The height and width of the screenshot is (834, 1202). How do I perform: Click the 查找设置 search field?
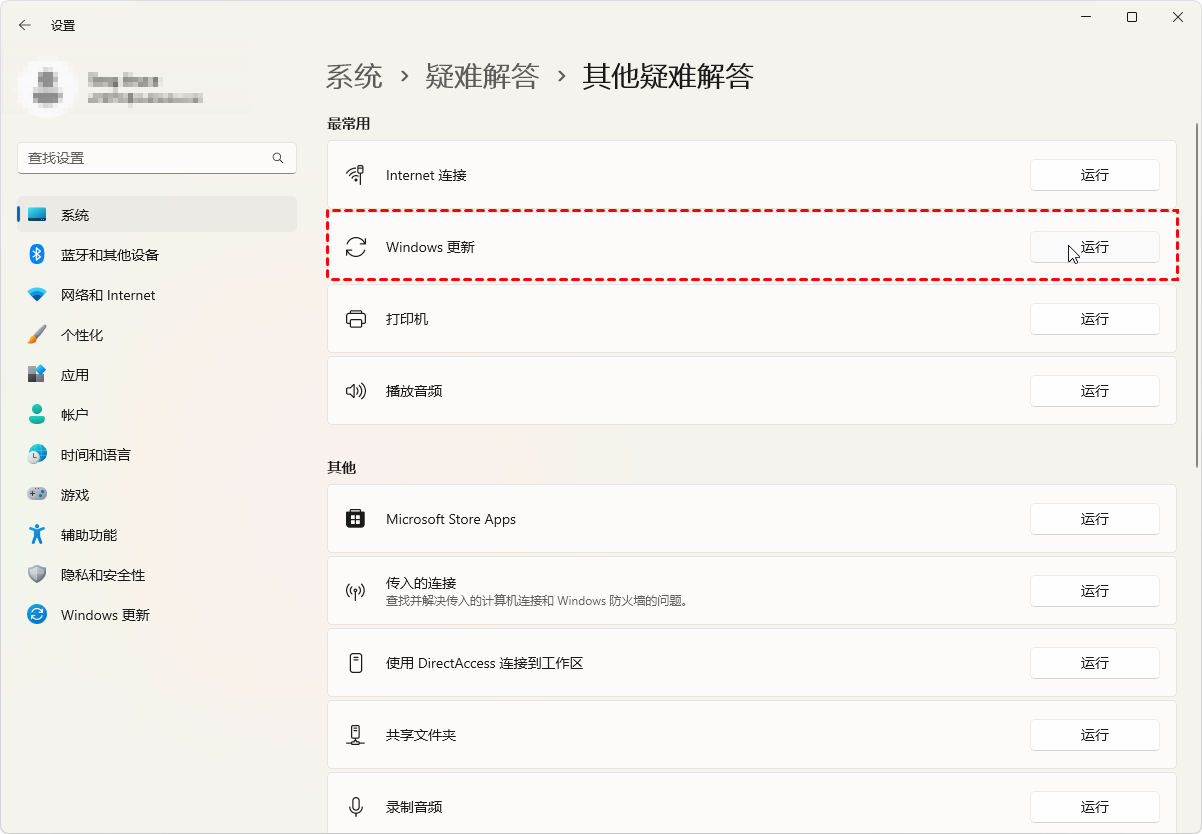pyautogui.click(x=145, y=158)
